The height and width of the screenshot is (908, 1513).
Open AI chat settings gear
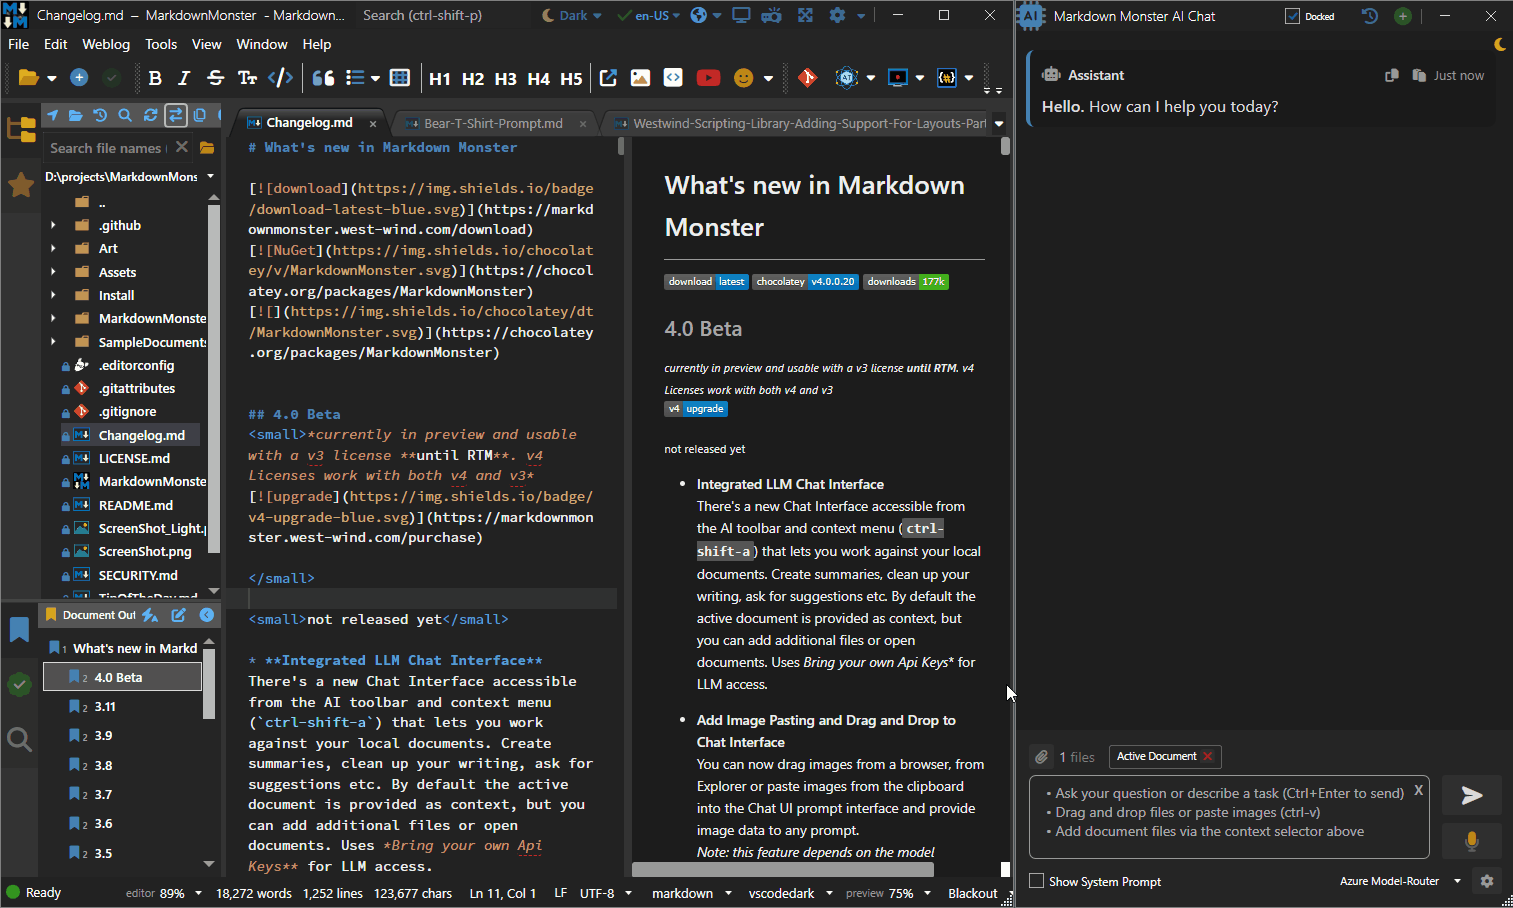click(x=1487, y=881)
